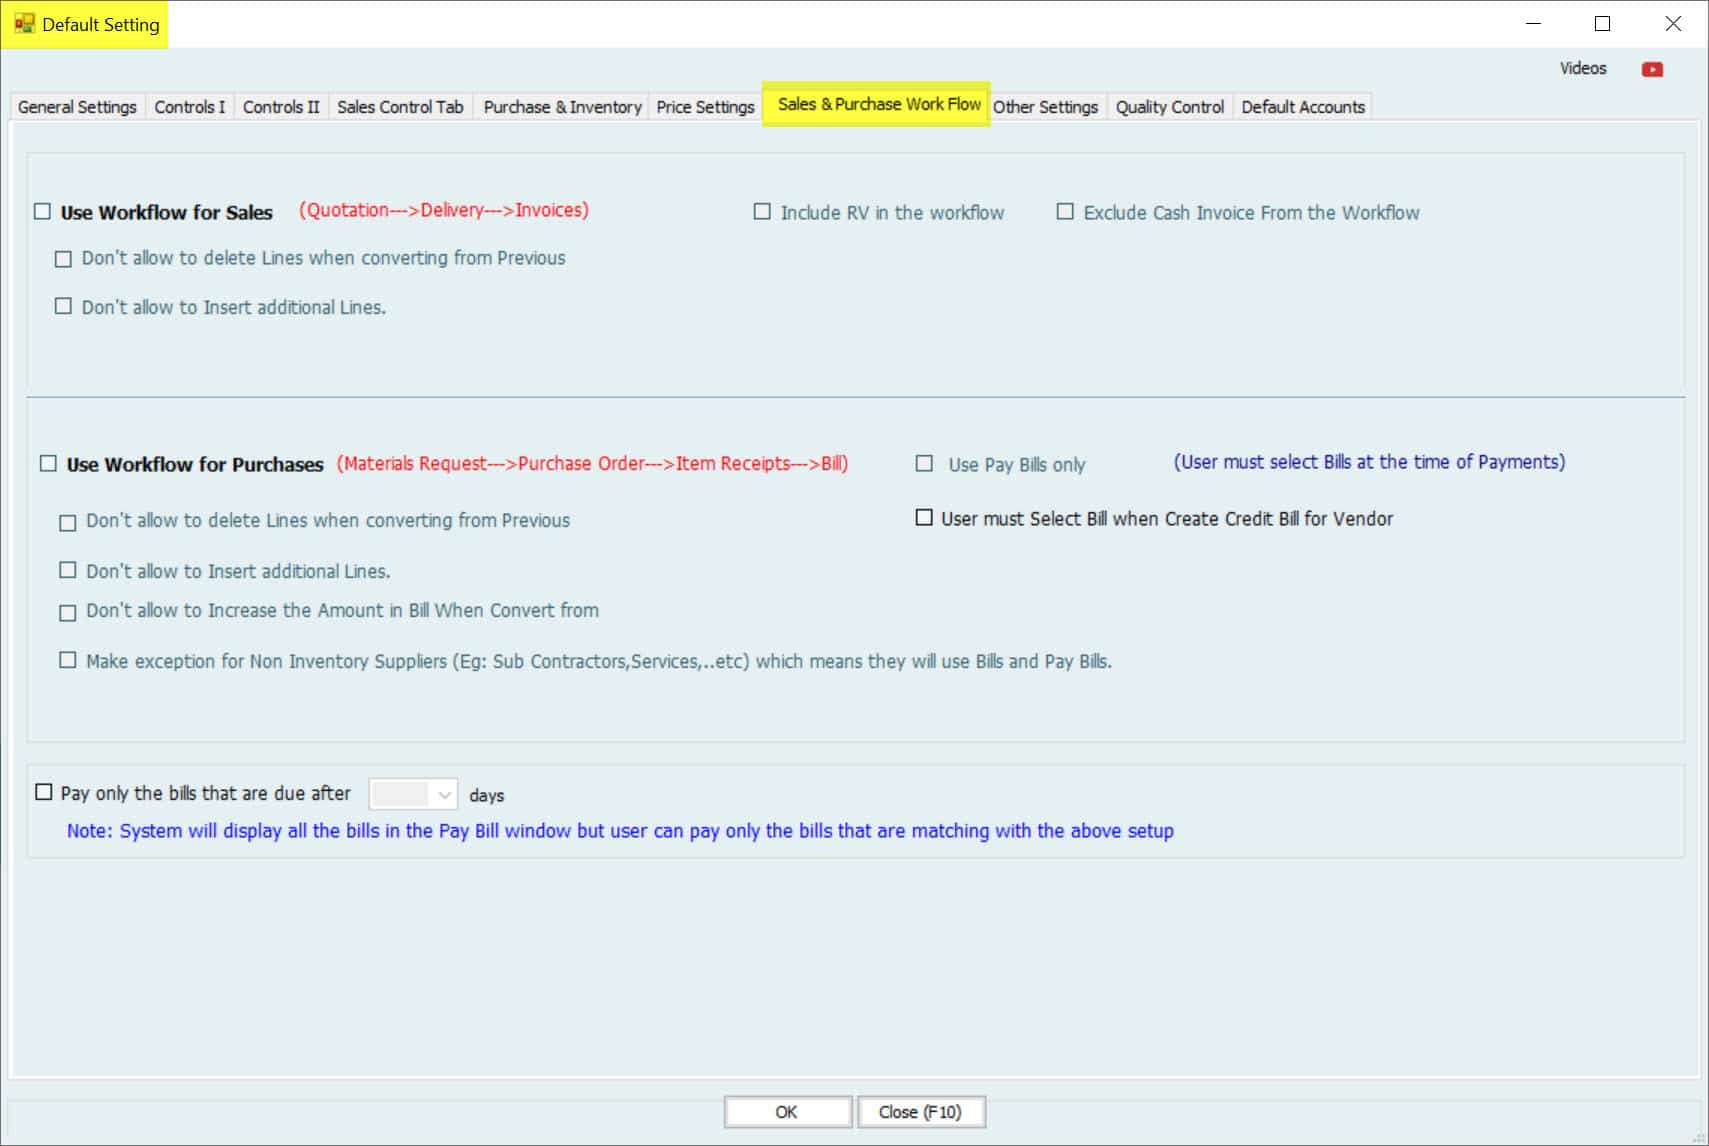Image resolution: width=1709 pixels, height=1146 pixels.
Task: Toggle Use Pay Bills only option
Action: 924,464
